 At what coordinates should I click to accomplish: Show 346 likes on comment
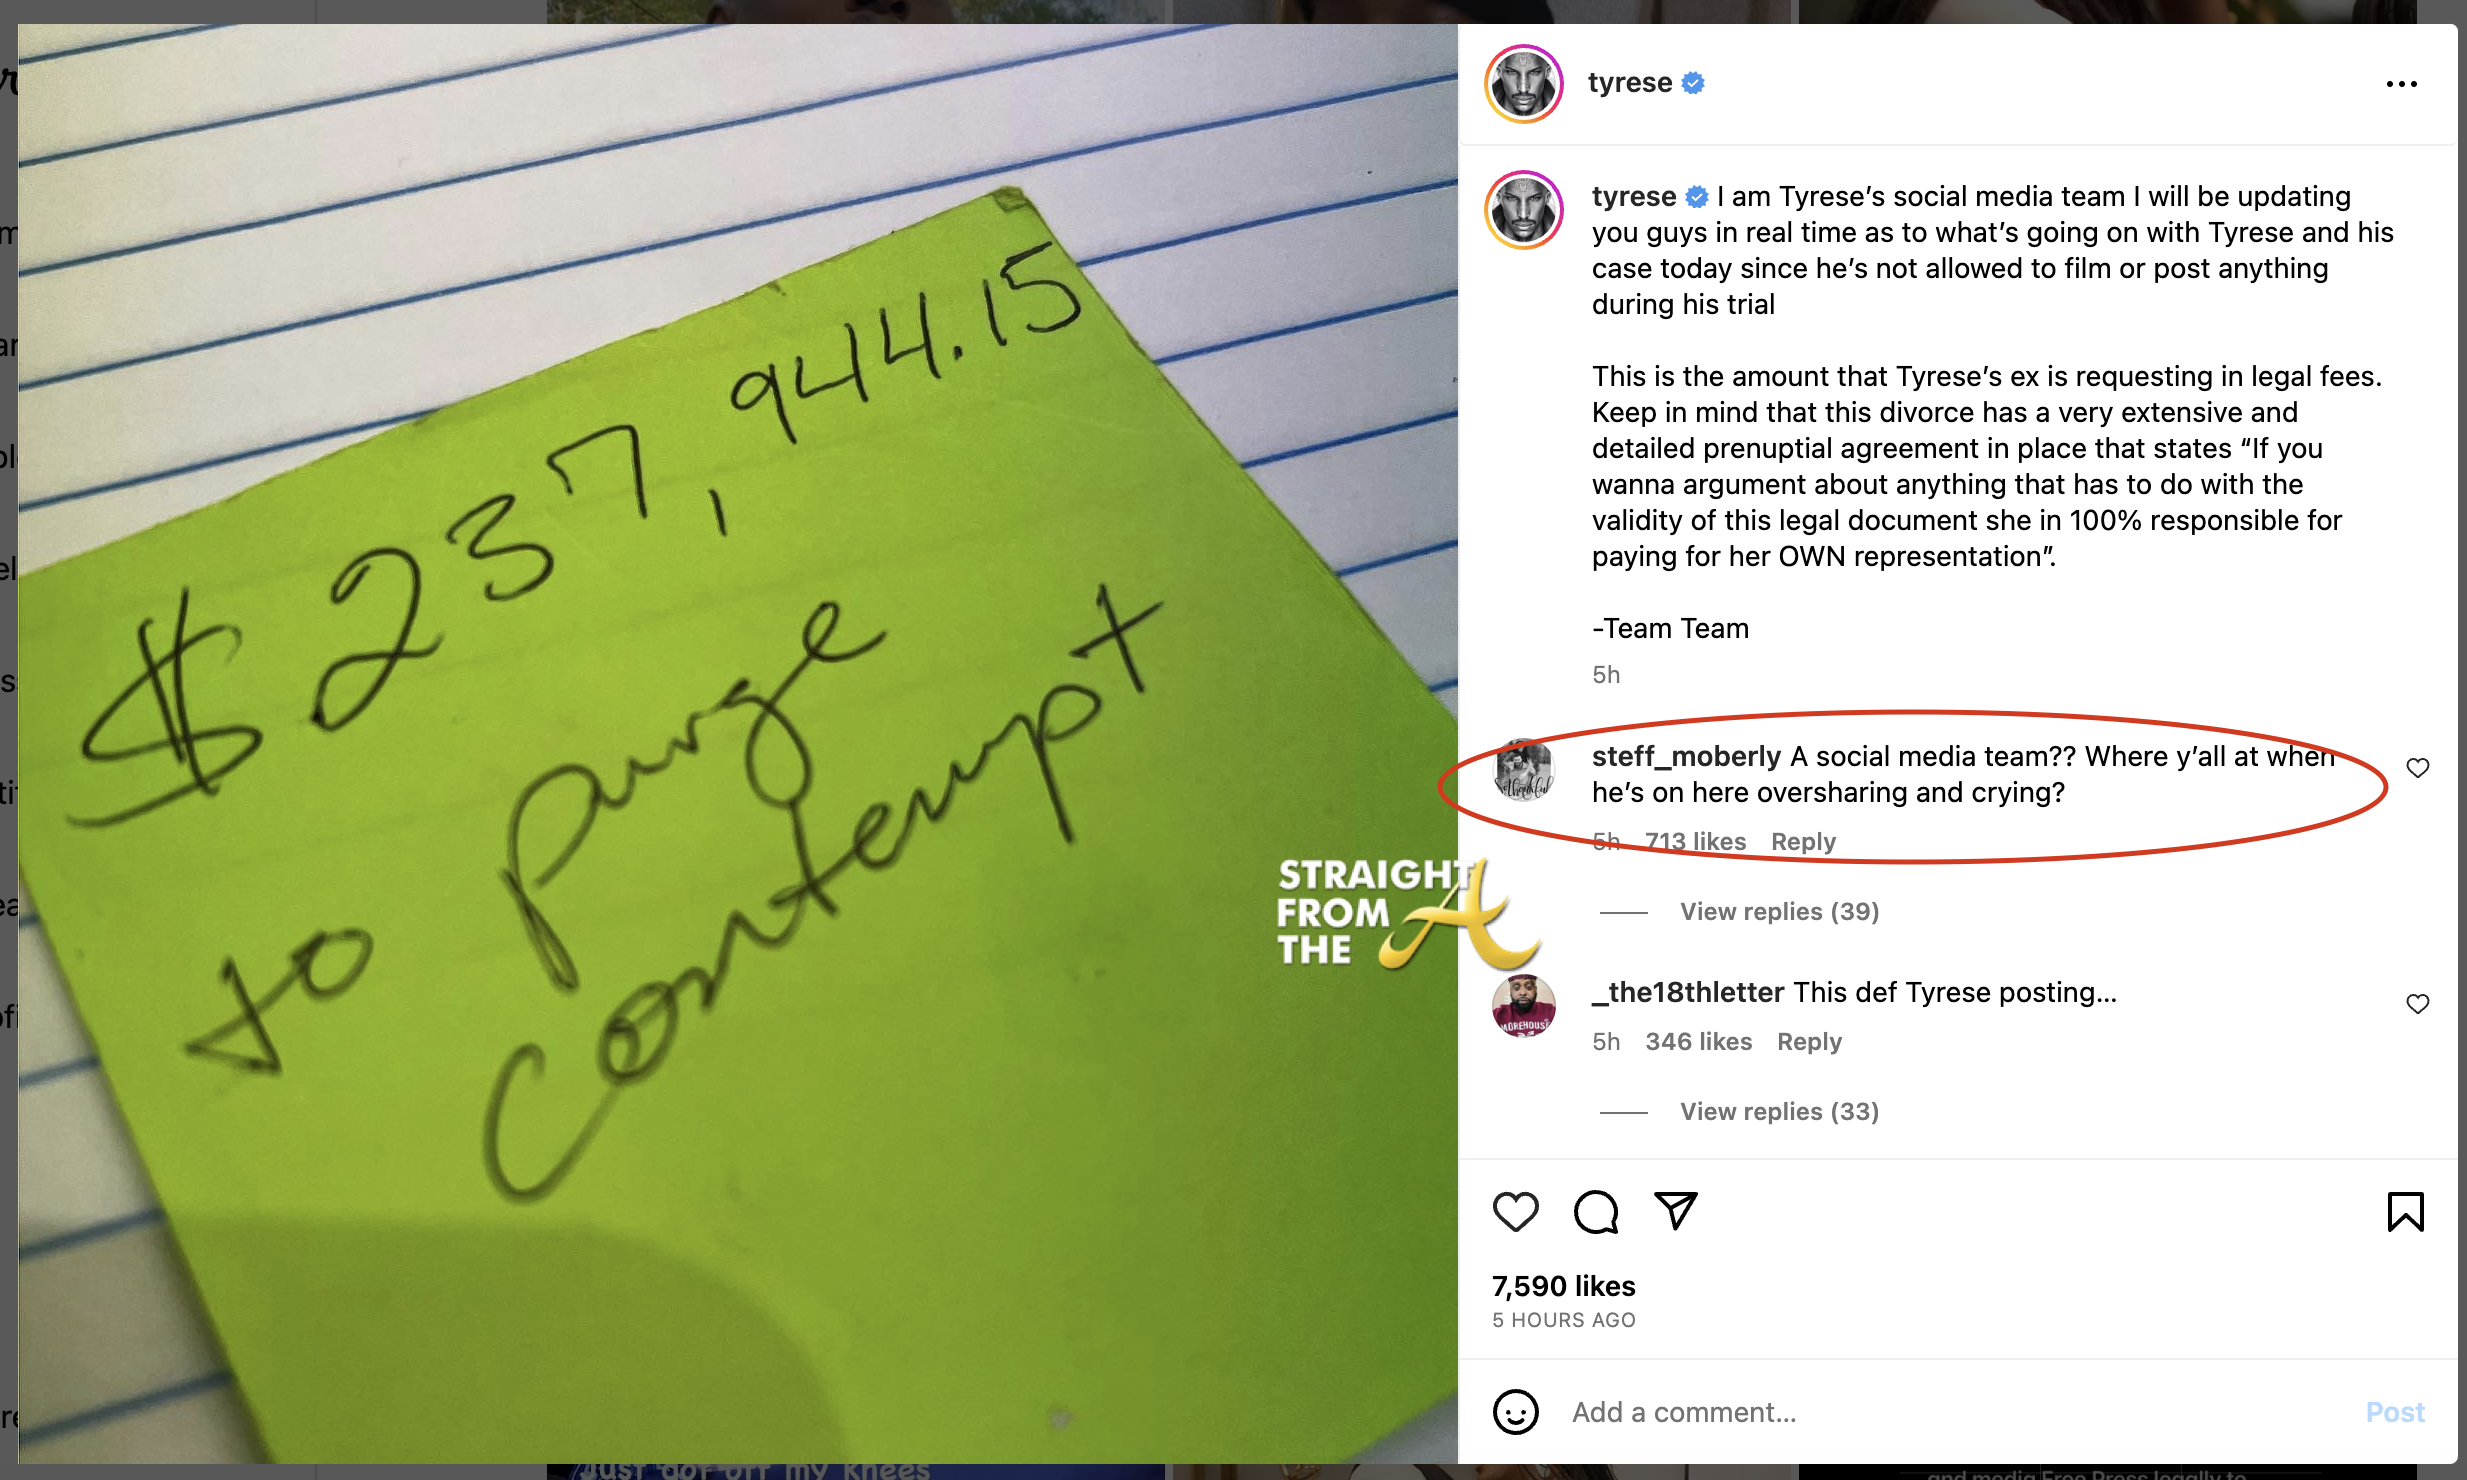1698,1041
